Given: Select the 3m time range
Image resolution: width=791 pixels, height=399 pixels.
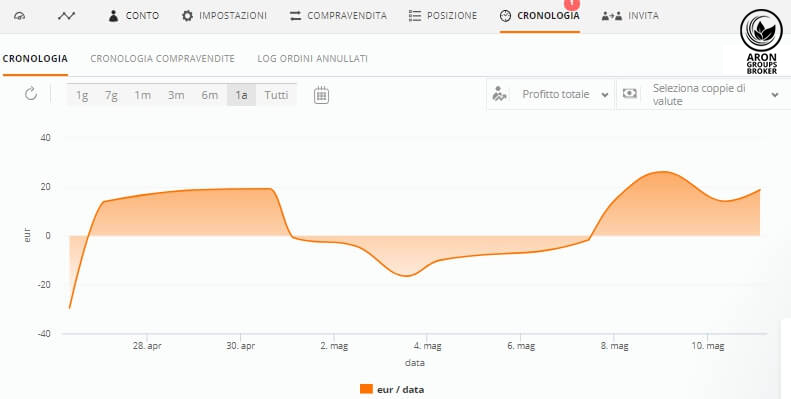Looking at the screenshot, I should pos(176,95).
